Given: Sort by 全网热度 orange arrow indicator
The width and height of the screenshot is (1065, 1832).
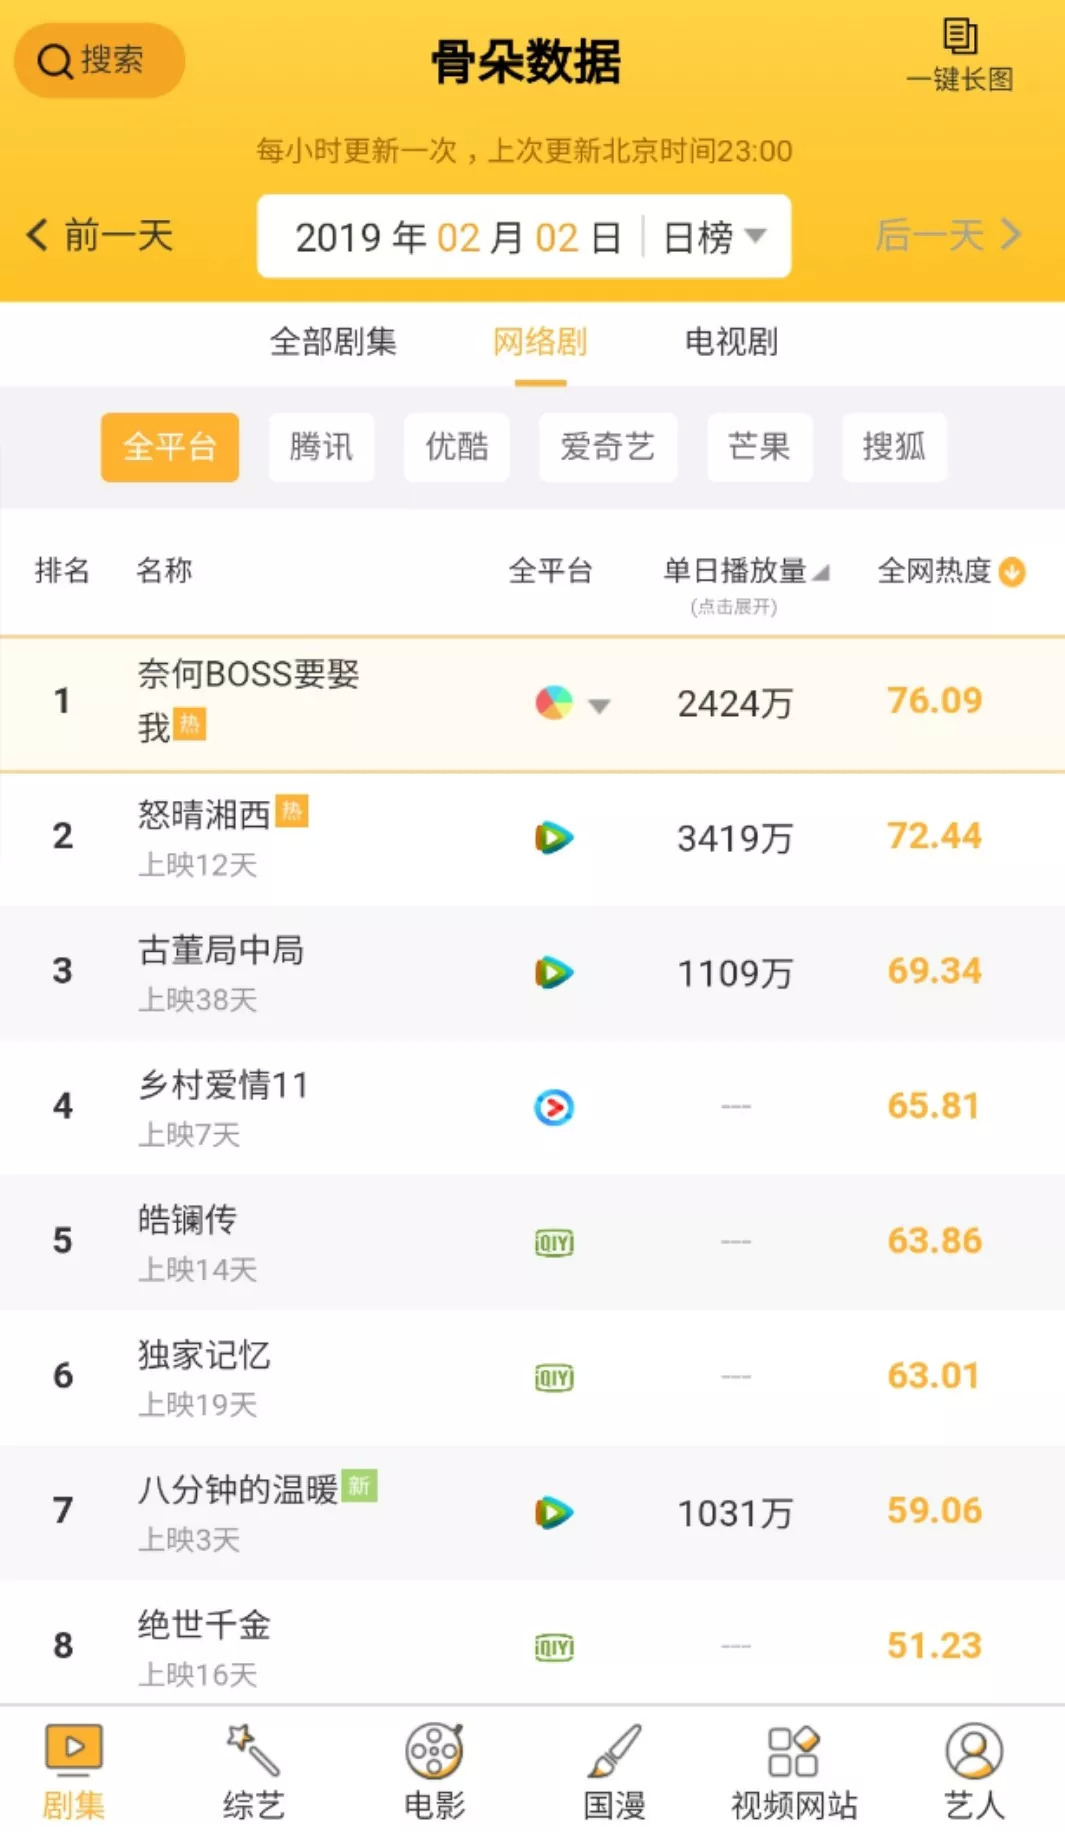Looking at the screenshot, I should [x=1012, y=572].
